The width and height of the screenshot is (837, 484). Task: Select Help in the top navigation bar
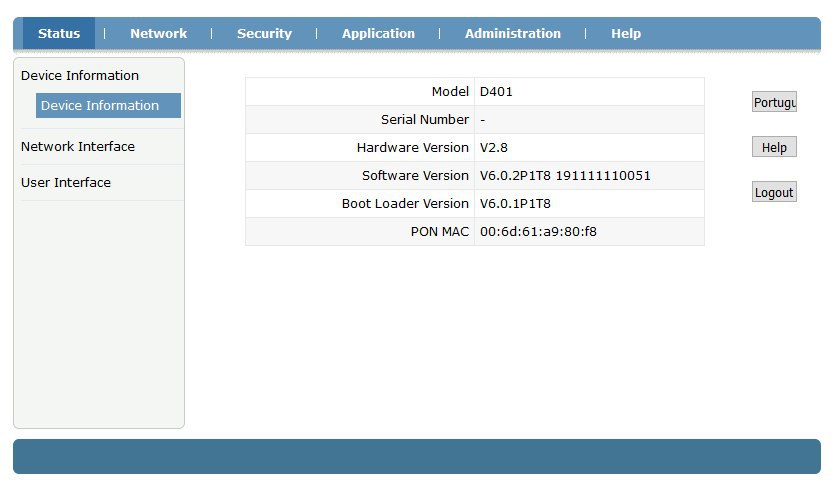coord(626,34)
